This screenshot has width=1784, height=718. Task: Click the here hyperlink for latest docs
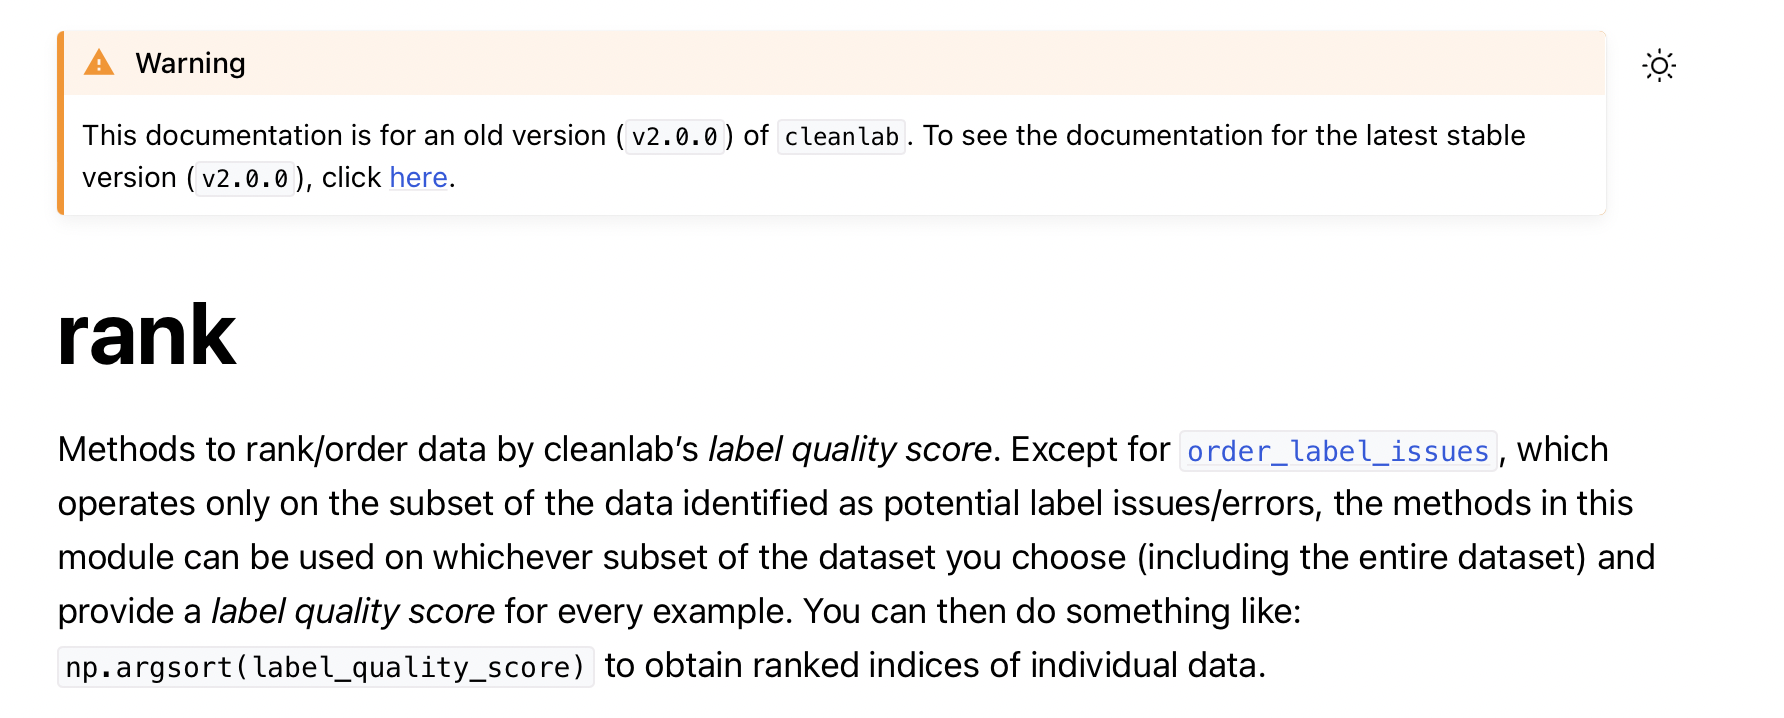pyautogui.click(x=418, y=177)
